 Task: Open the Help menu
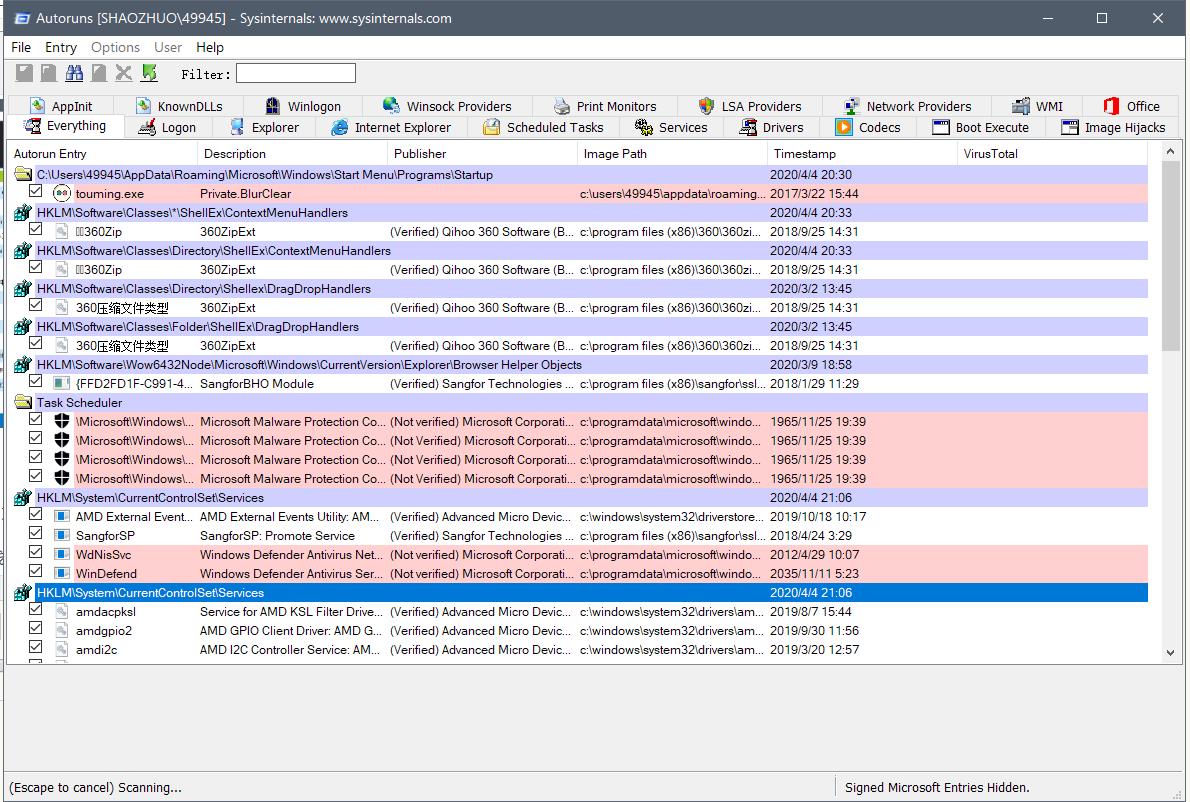coord(209,47)
